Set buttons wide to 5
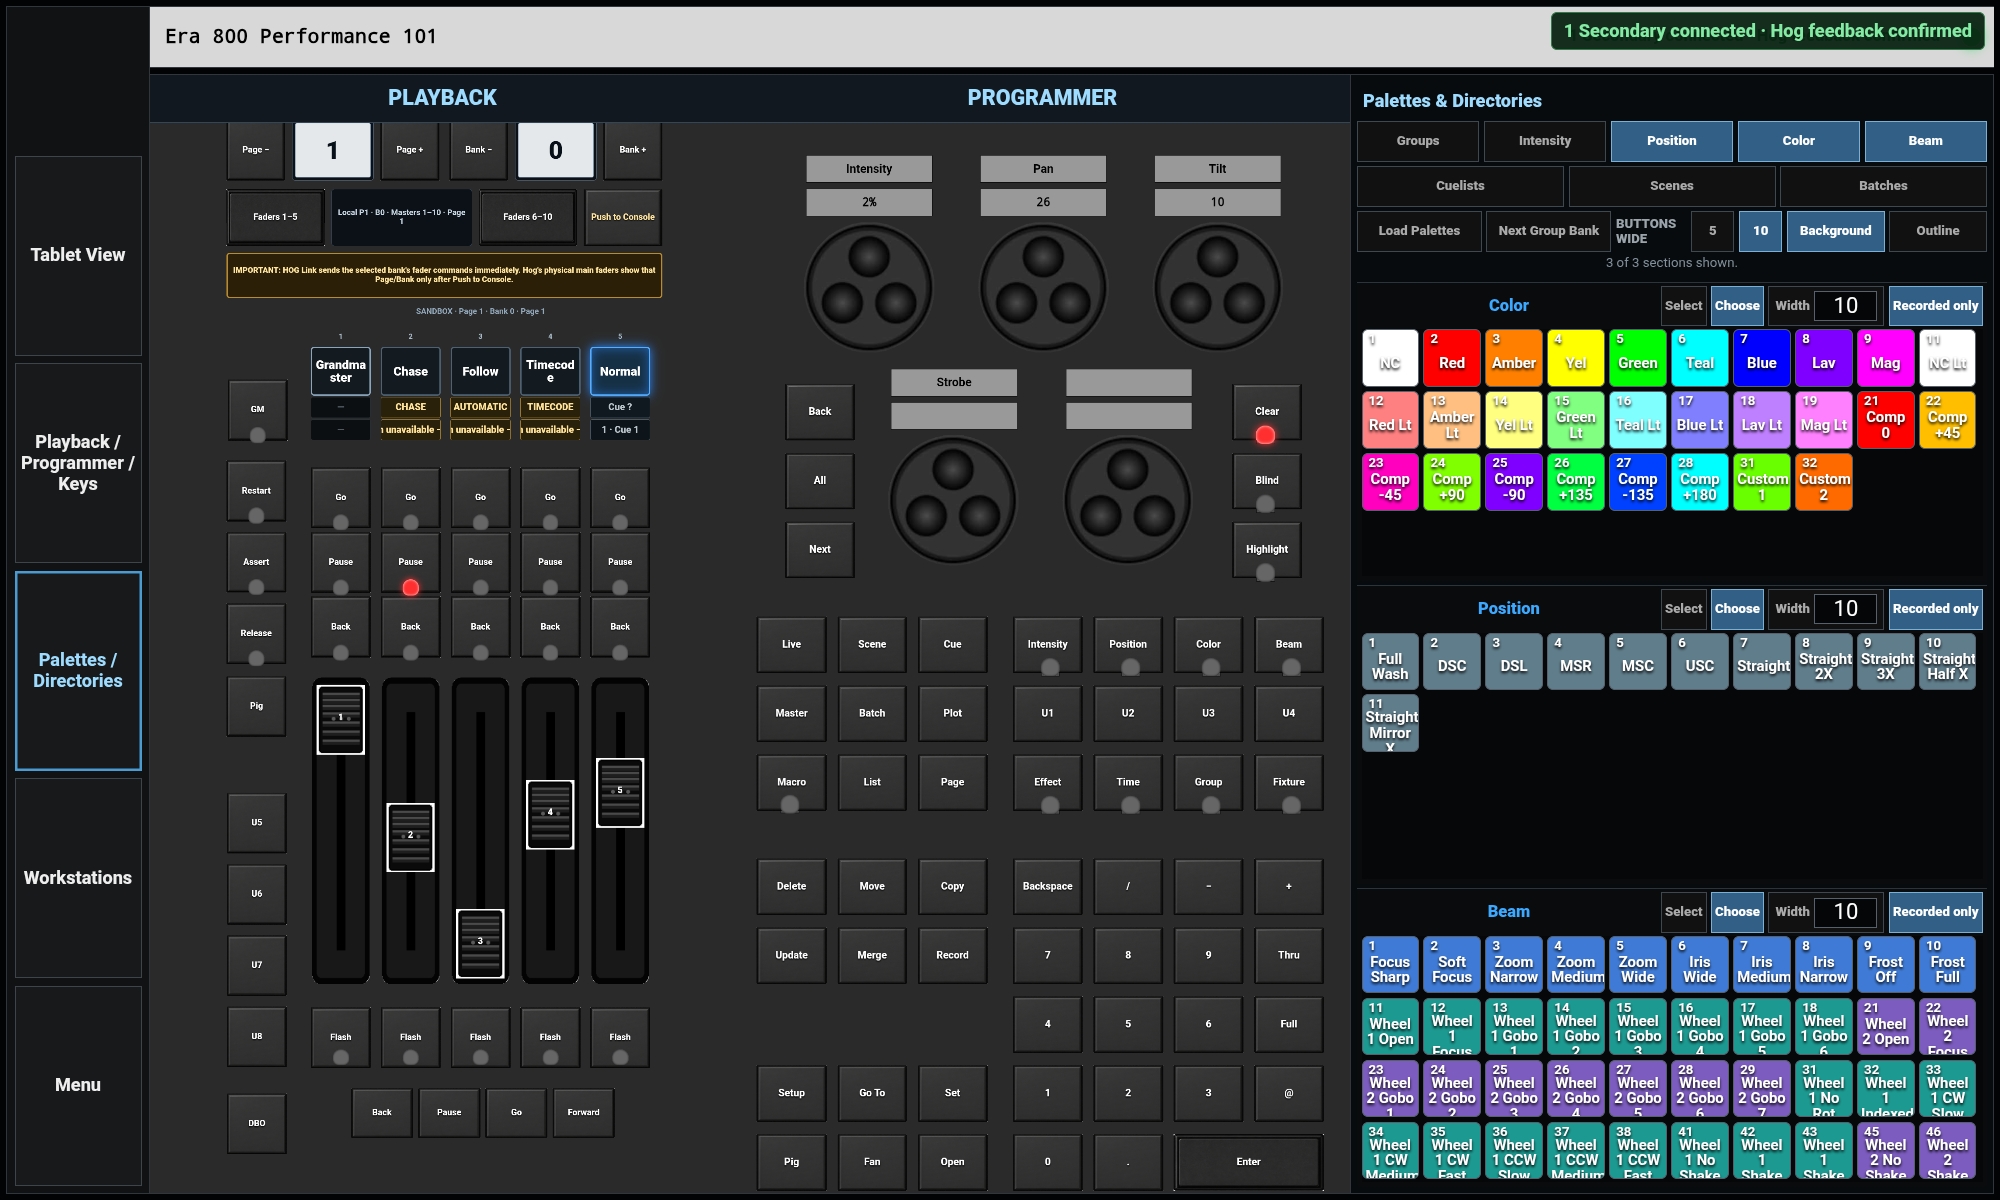Screen dimensions: 2000x1200 (1713, 231)
